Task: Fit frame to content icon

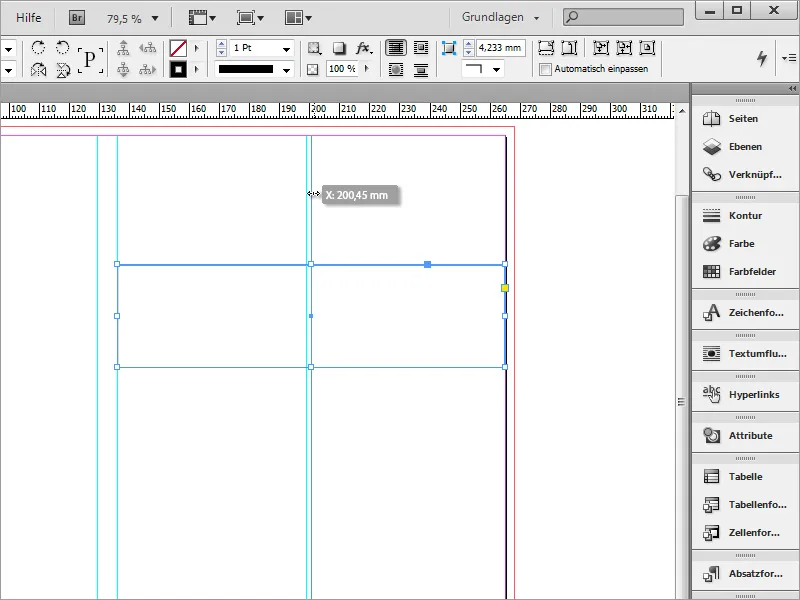Action: tap(624, 48)
